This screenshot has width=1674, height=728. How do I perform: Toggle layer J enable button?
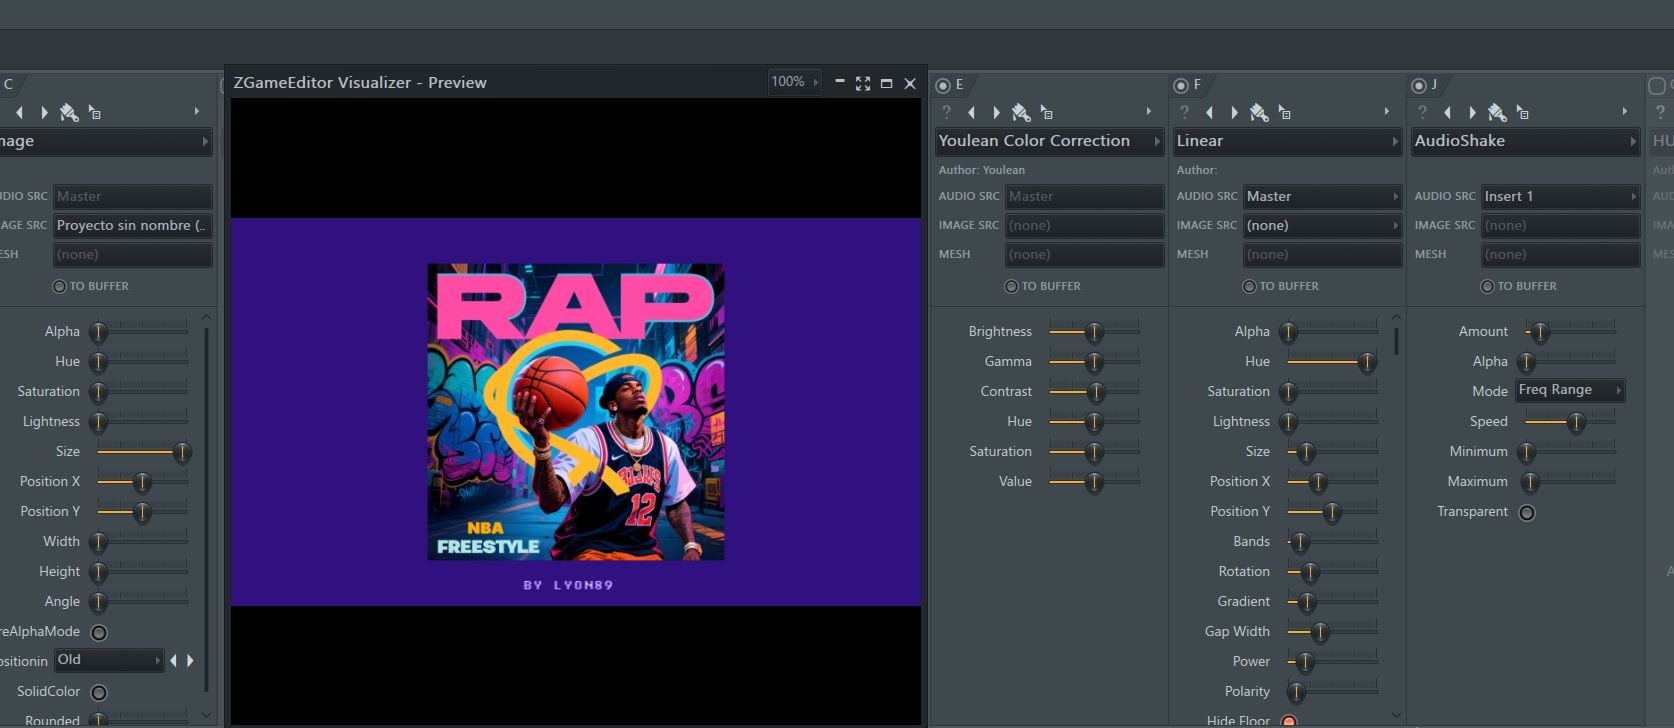pos(1419,85)
